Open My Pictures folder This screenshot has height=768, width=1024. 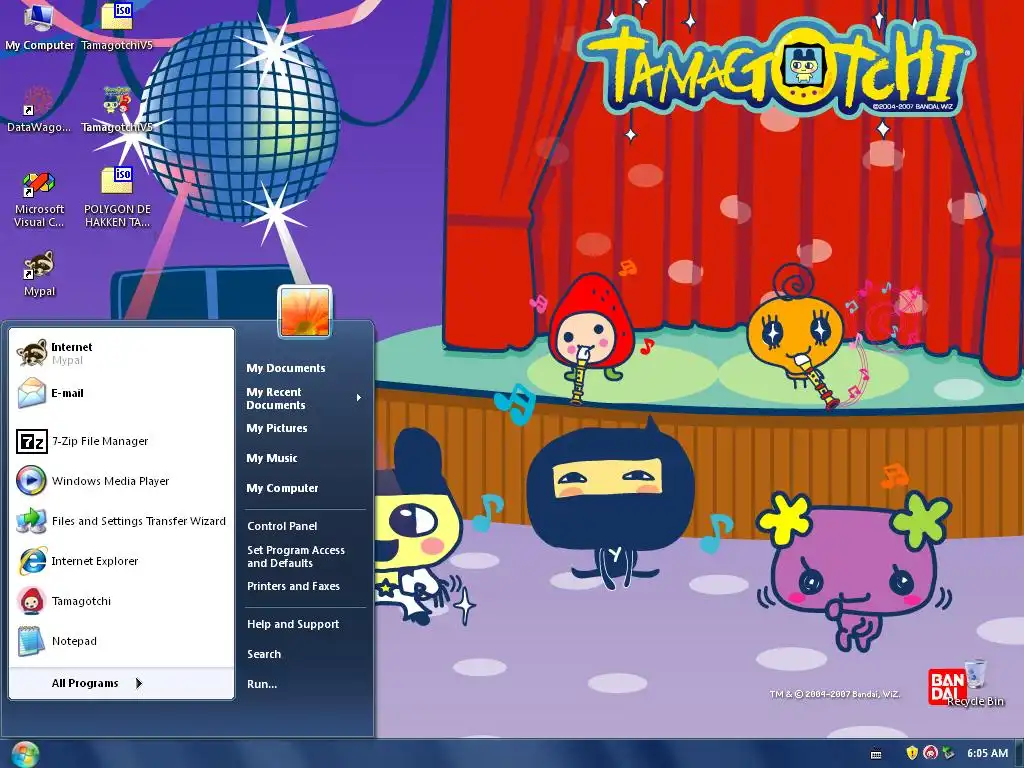click(305, 428)
